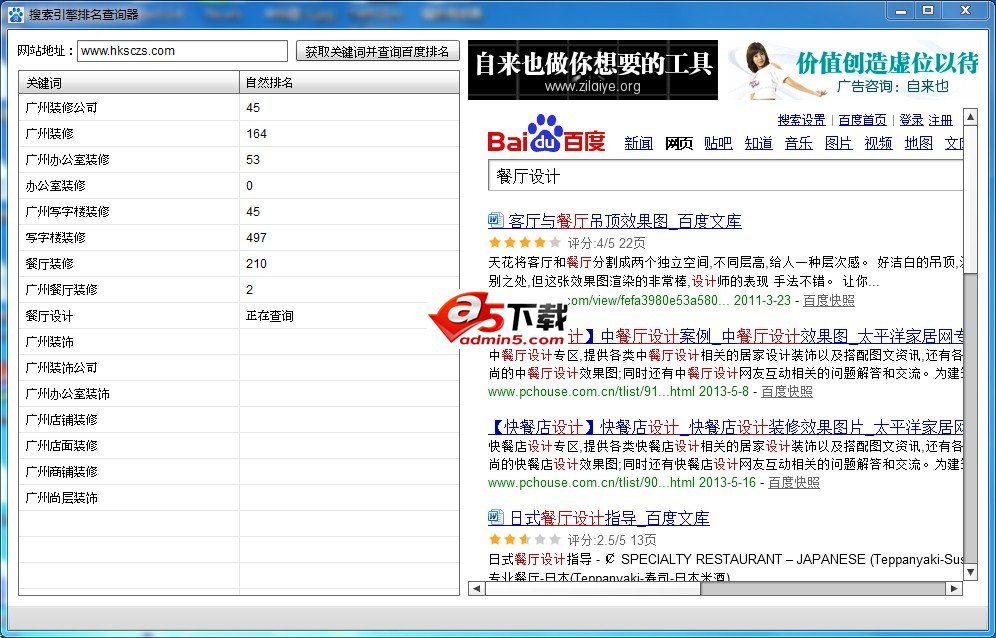Select the 广州店铺装修 keyword row

(x=239, y=420)
